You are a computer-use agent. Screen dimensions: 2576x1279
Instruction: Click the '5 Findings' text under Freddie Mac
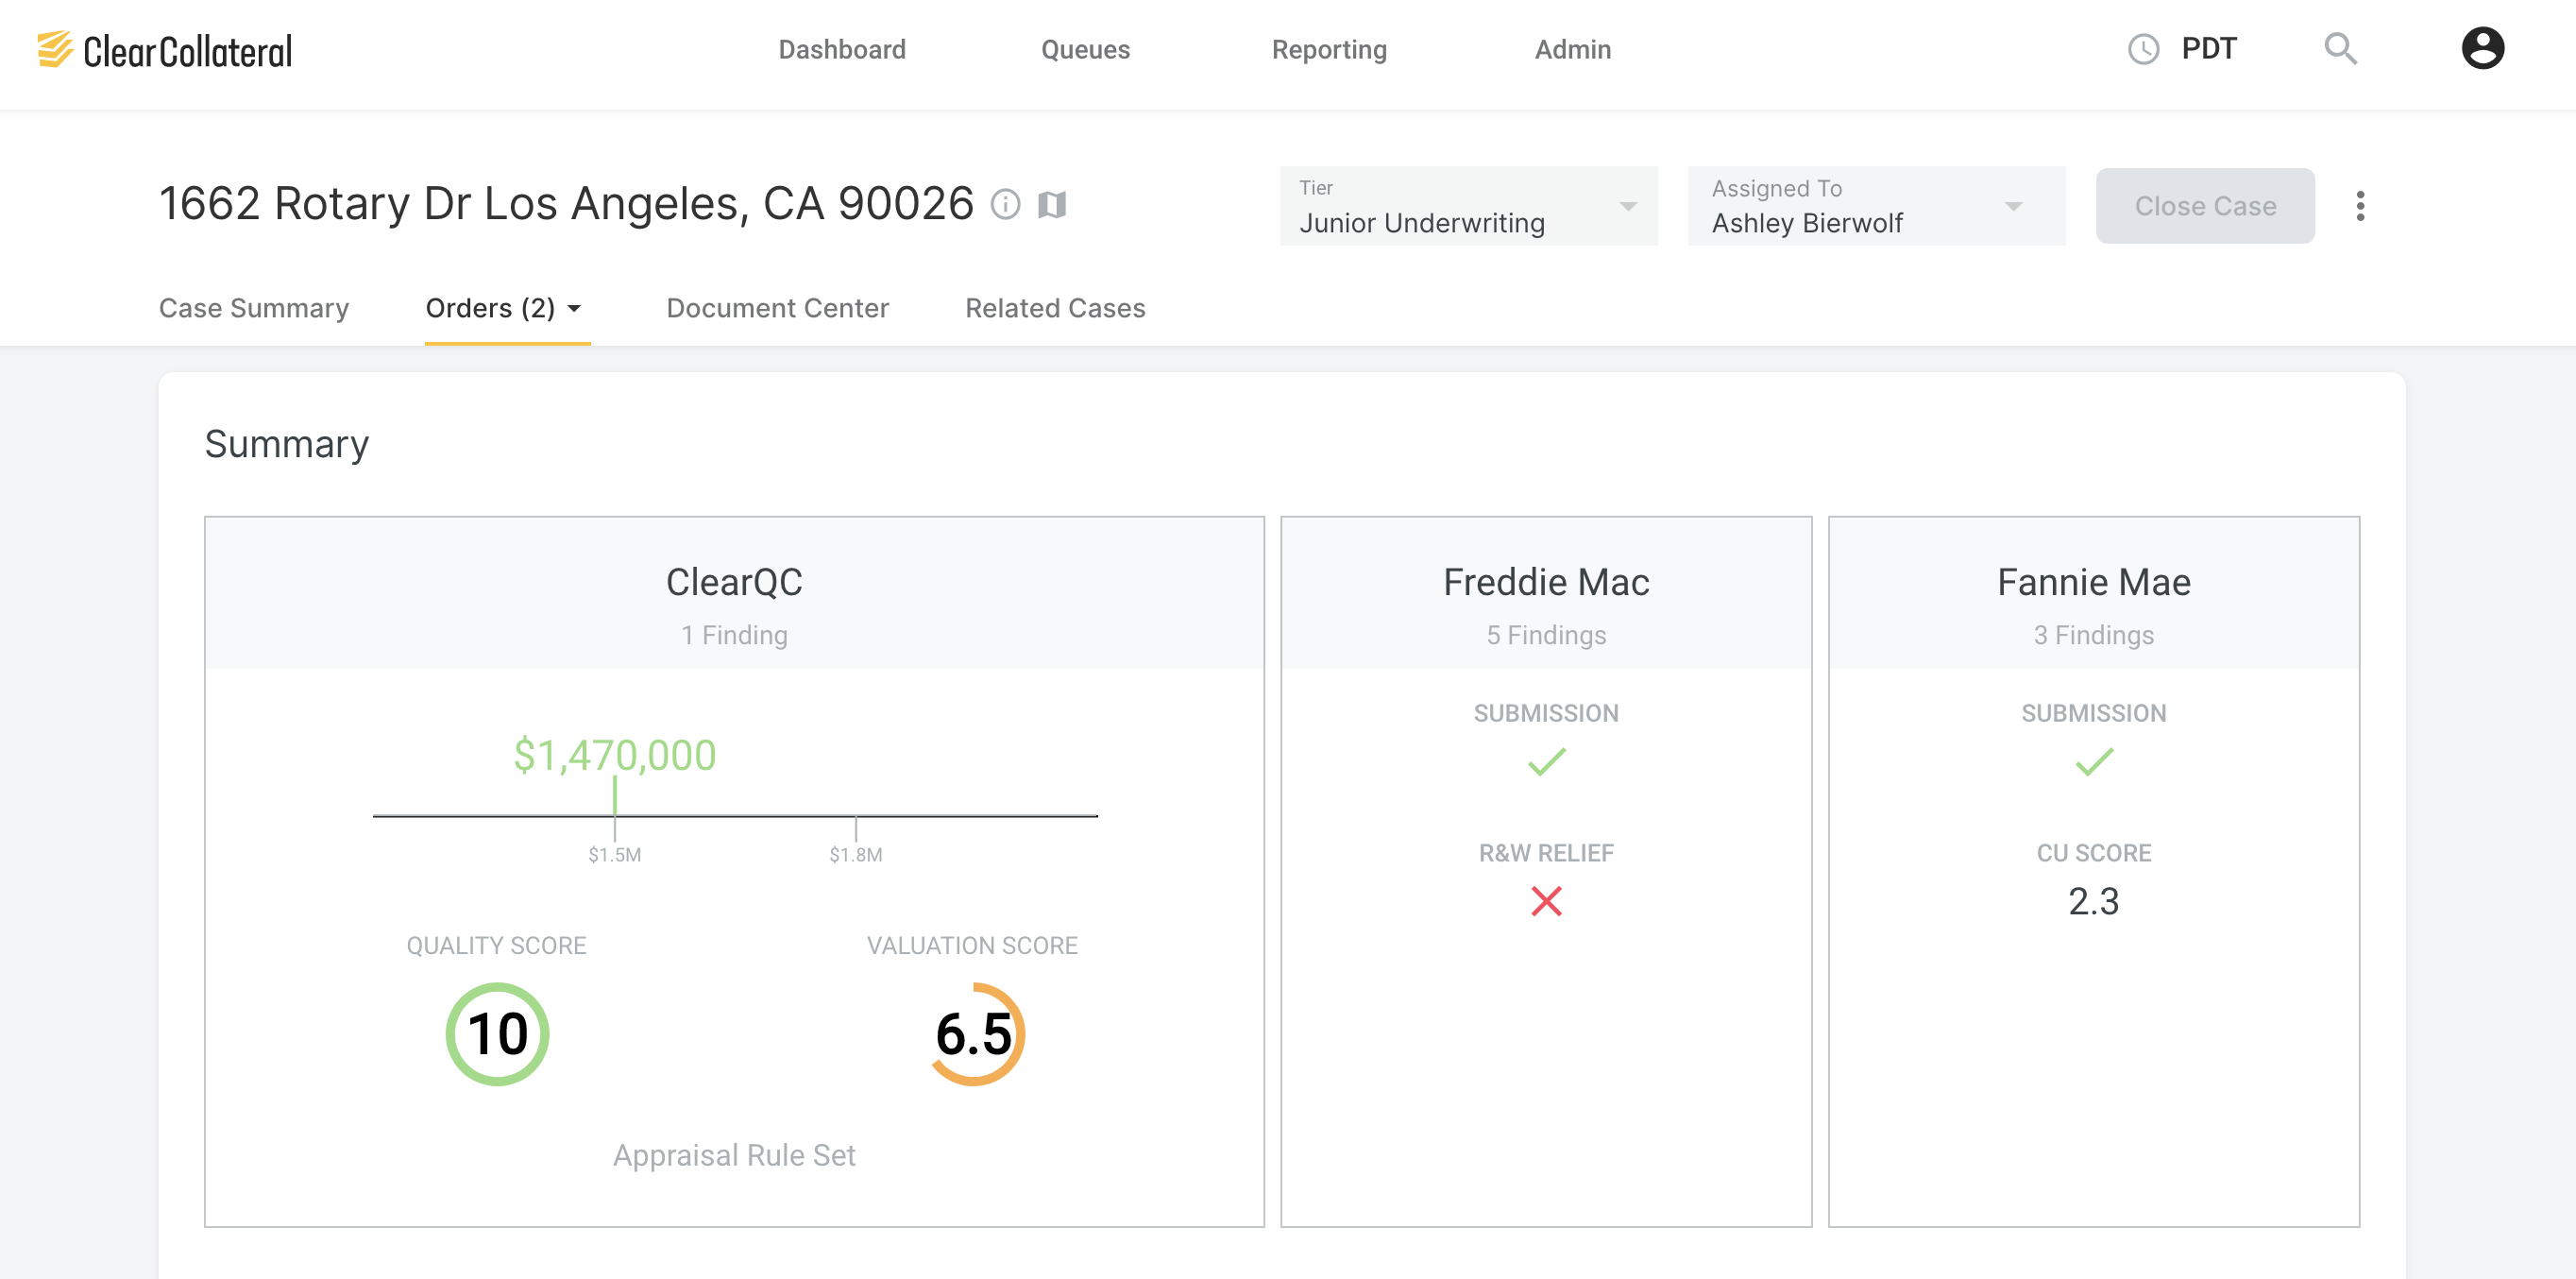[x=1546, y=635]
